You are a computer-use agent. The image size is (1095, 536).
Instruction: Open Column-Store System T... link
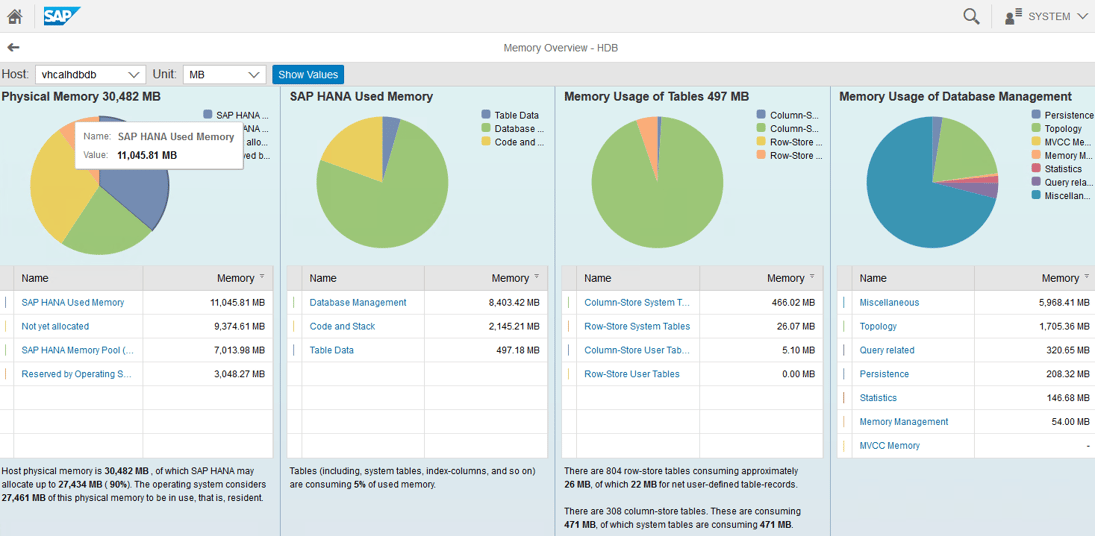coord(637,302)
